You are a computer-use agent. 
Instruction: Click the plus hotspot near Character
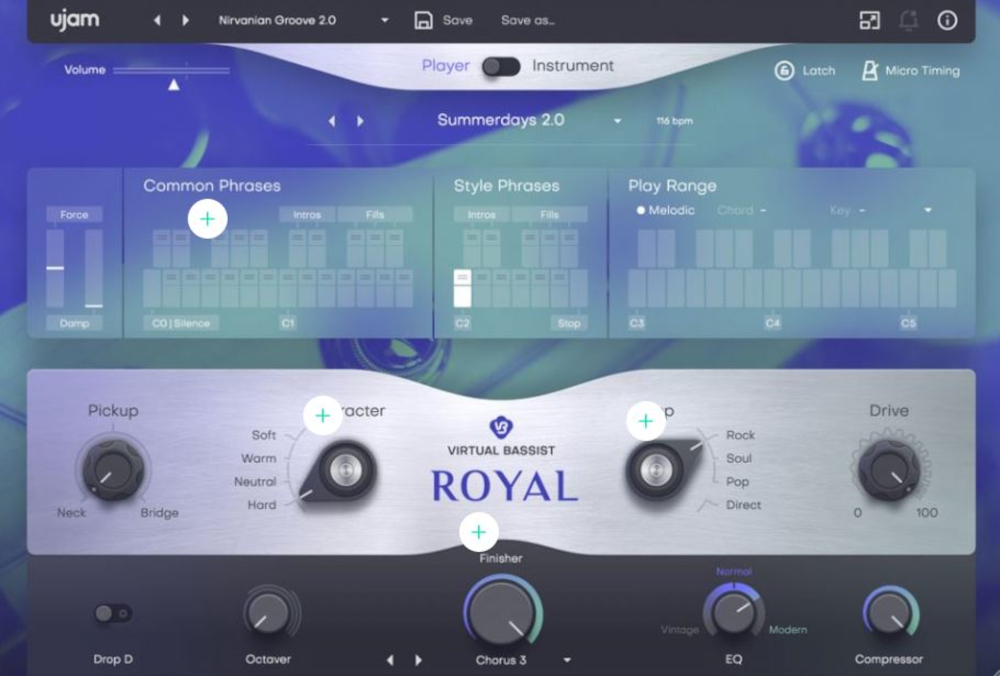pyautogui.click(x=323, y=416)
